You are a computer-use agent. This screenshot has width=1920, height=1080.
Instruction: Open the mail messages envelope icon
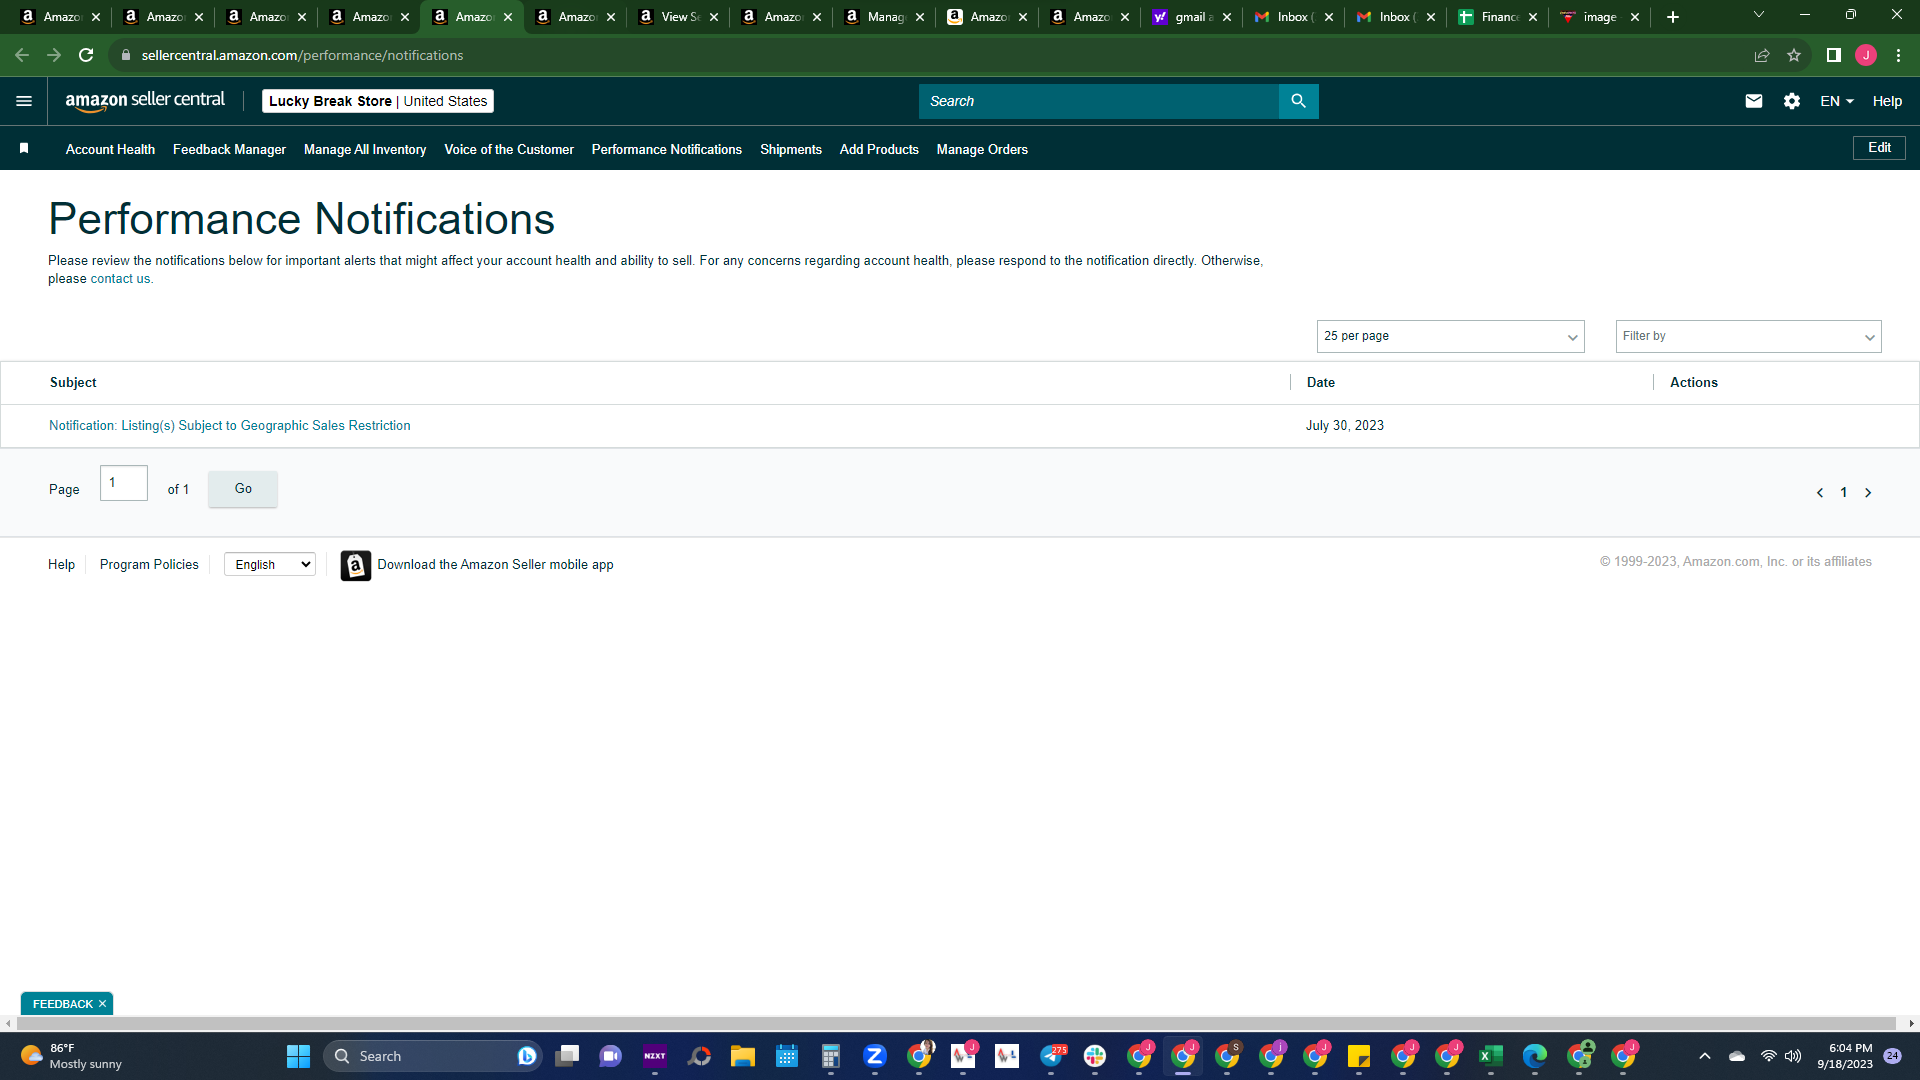click(1753, 101)
